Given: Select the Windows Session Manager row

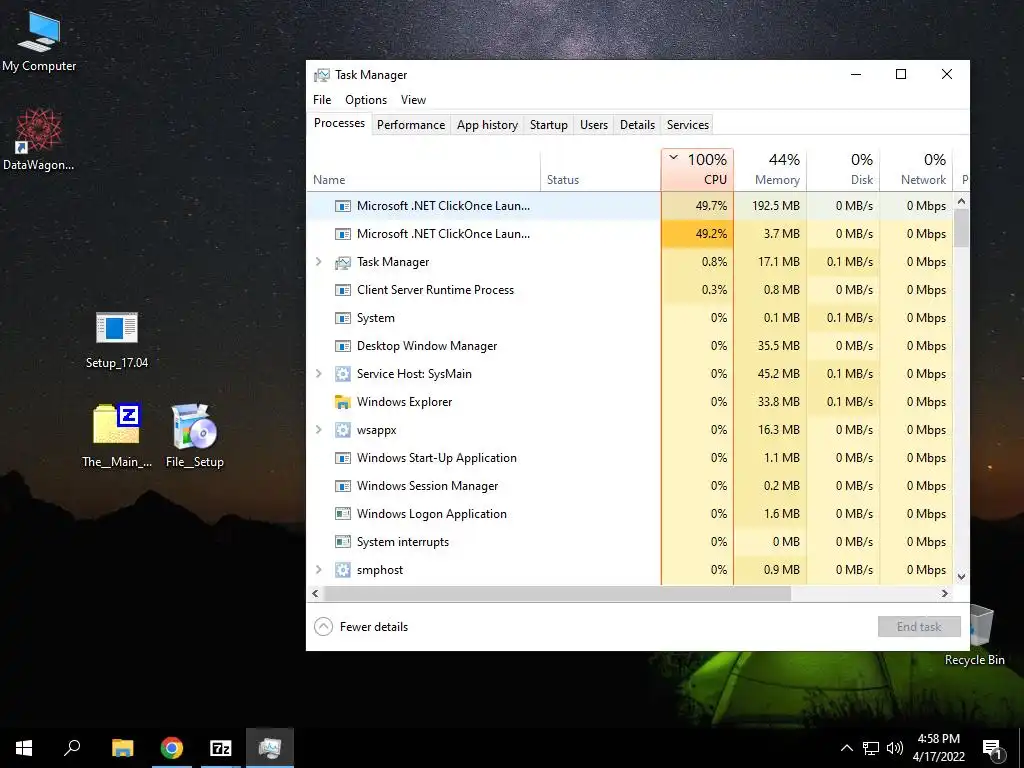Looking at the screenshot, I should [x=630, y=486].
